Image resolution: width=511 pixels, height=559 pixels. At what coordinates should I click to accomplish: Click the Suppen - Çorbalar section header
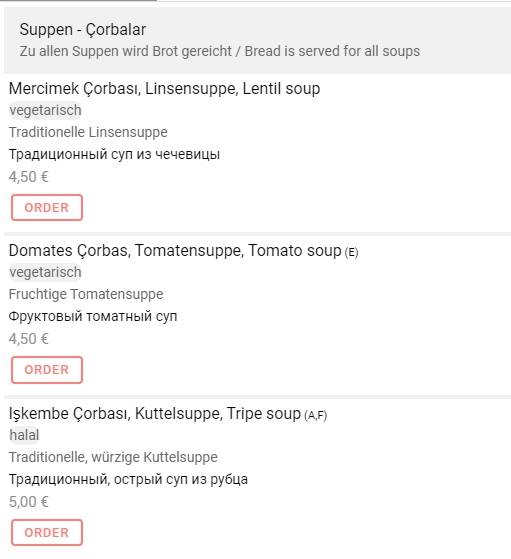pyautogui.click(x=83, y=30)
